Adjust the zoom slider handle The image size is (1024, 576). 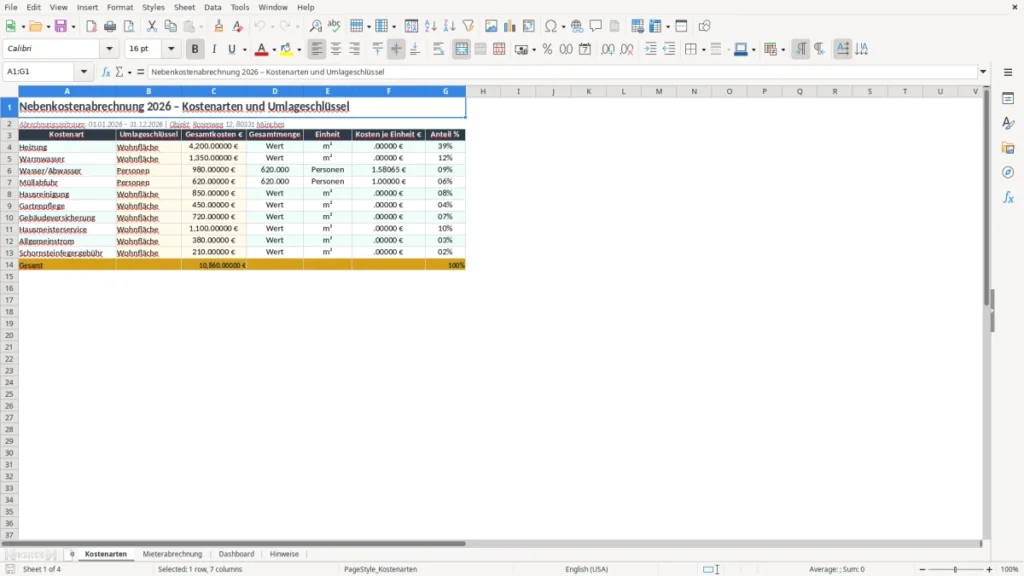click(955, 569)
